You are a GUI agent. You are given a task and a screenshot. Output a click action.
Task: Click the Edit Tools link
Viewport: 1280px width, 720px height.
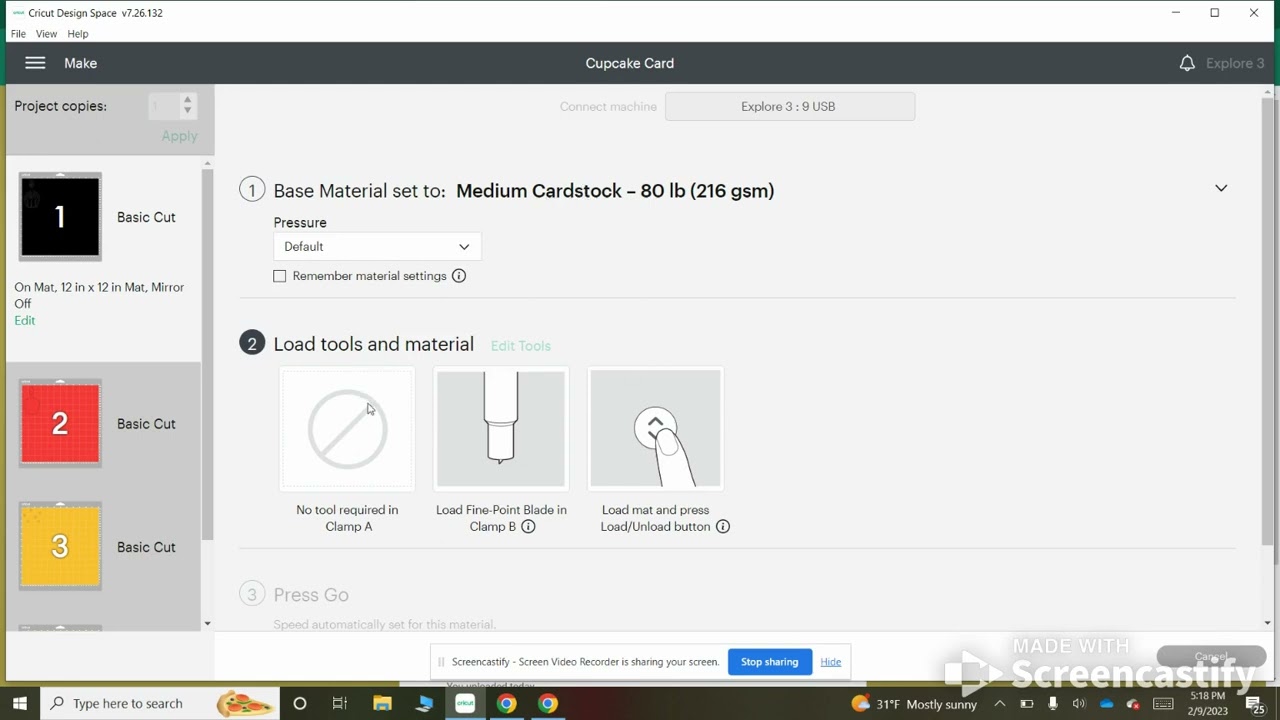(x=521, y=346)
